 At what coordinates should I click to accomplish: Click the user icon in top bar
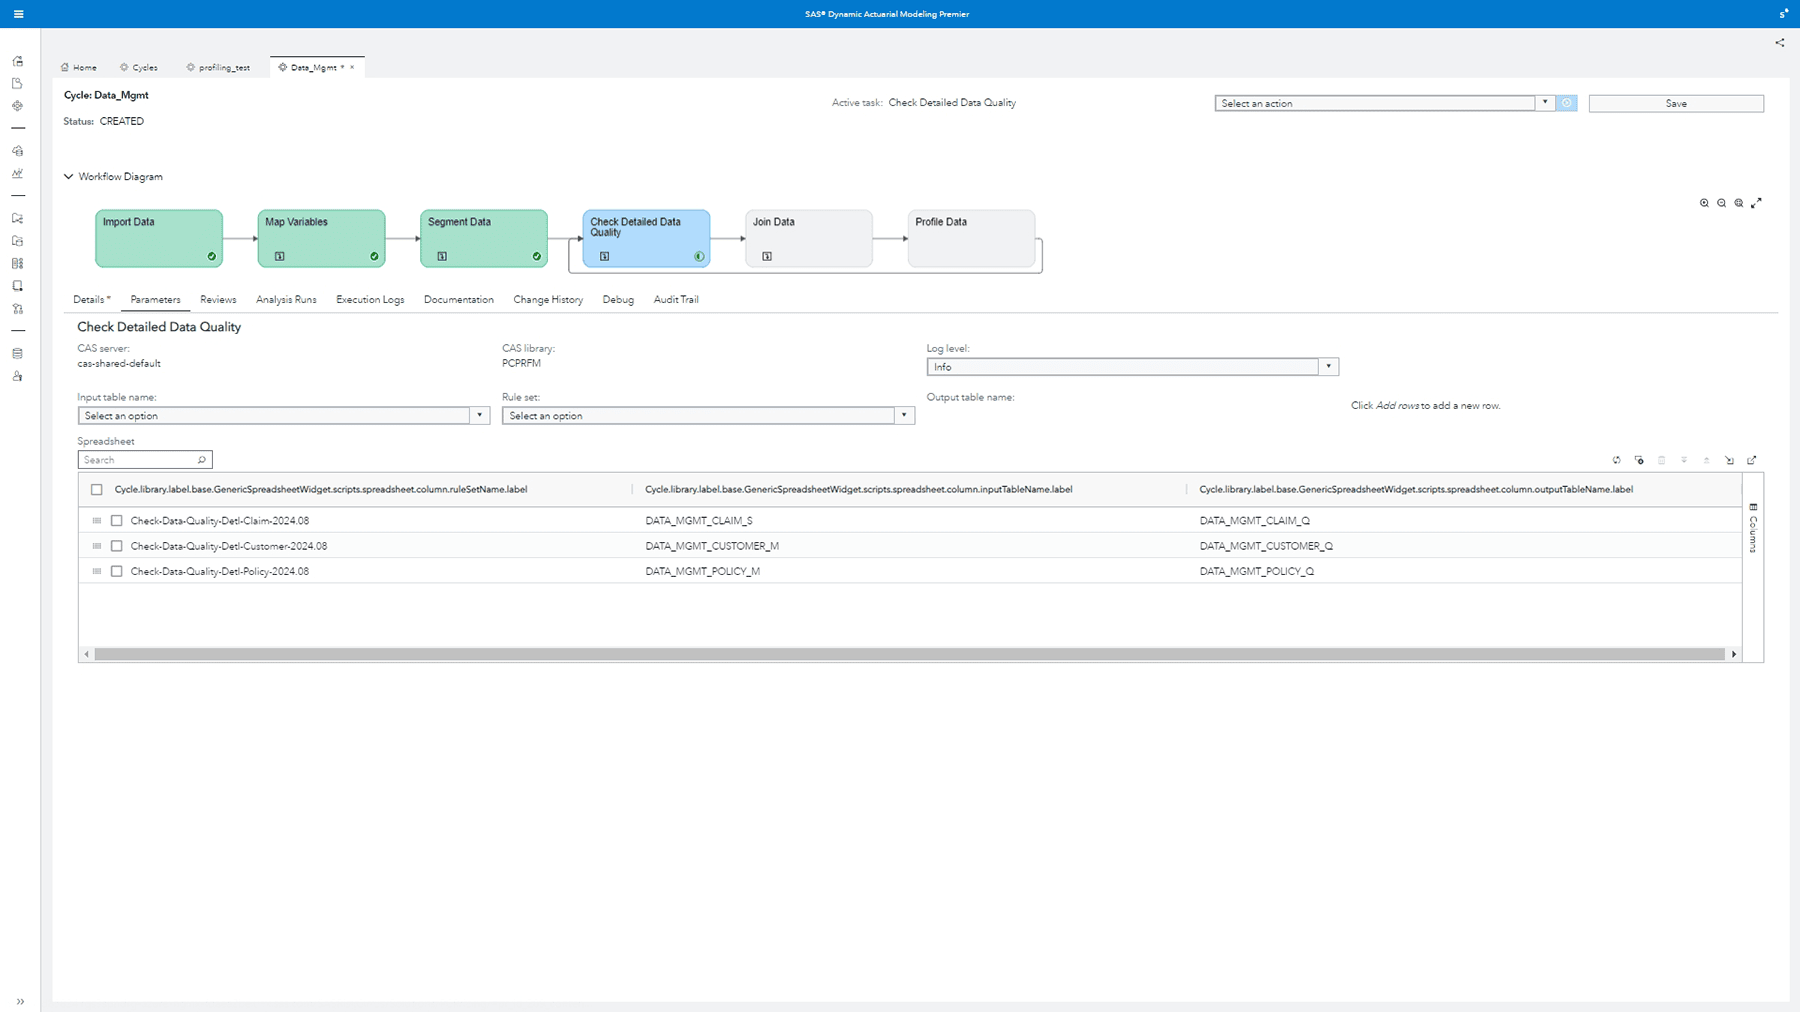pyautogui.click(x=1784, y=14)
